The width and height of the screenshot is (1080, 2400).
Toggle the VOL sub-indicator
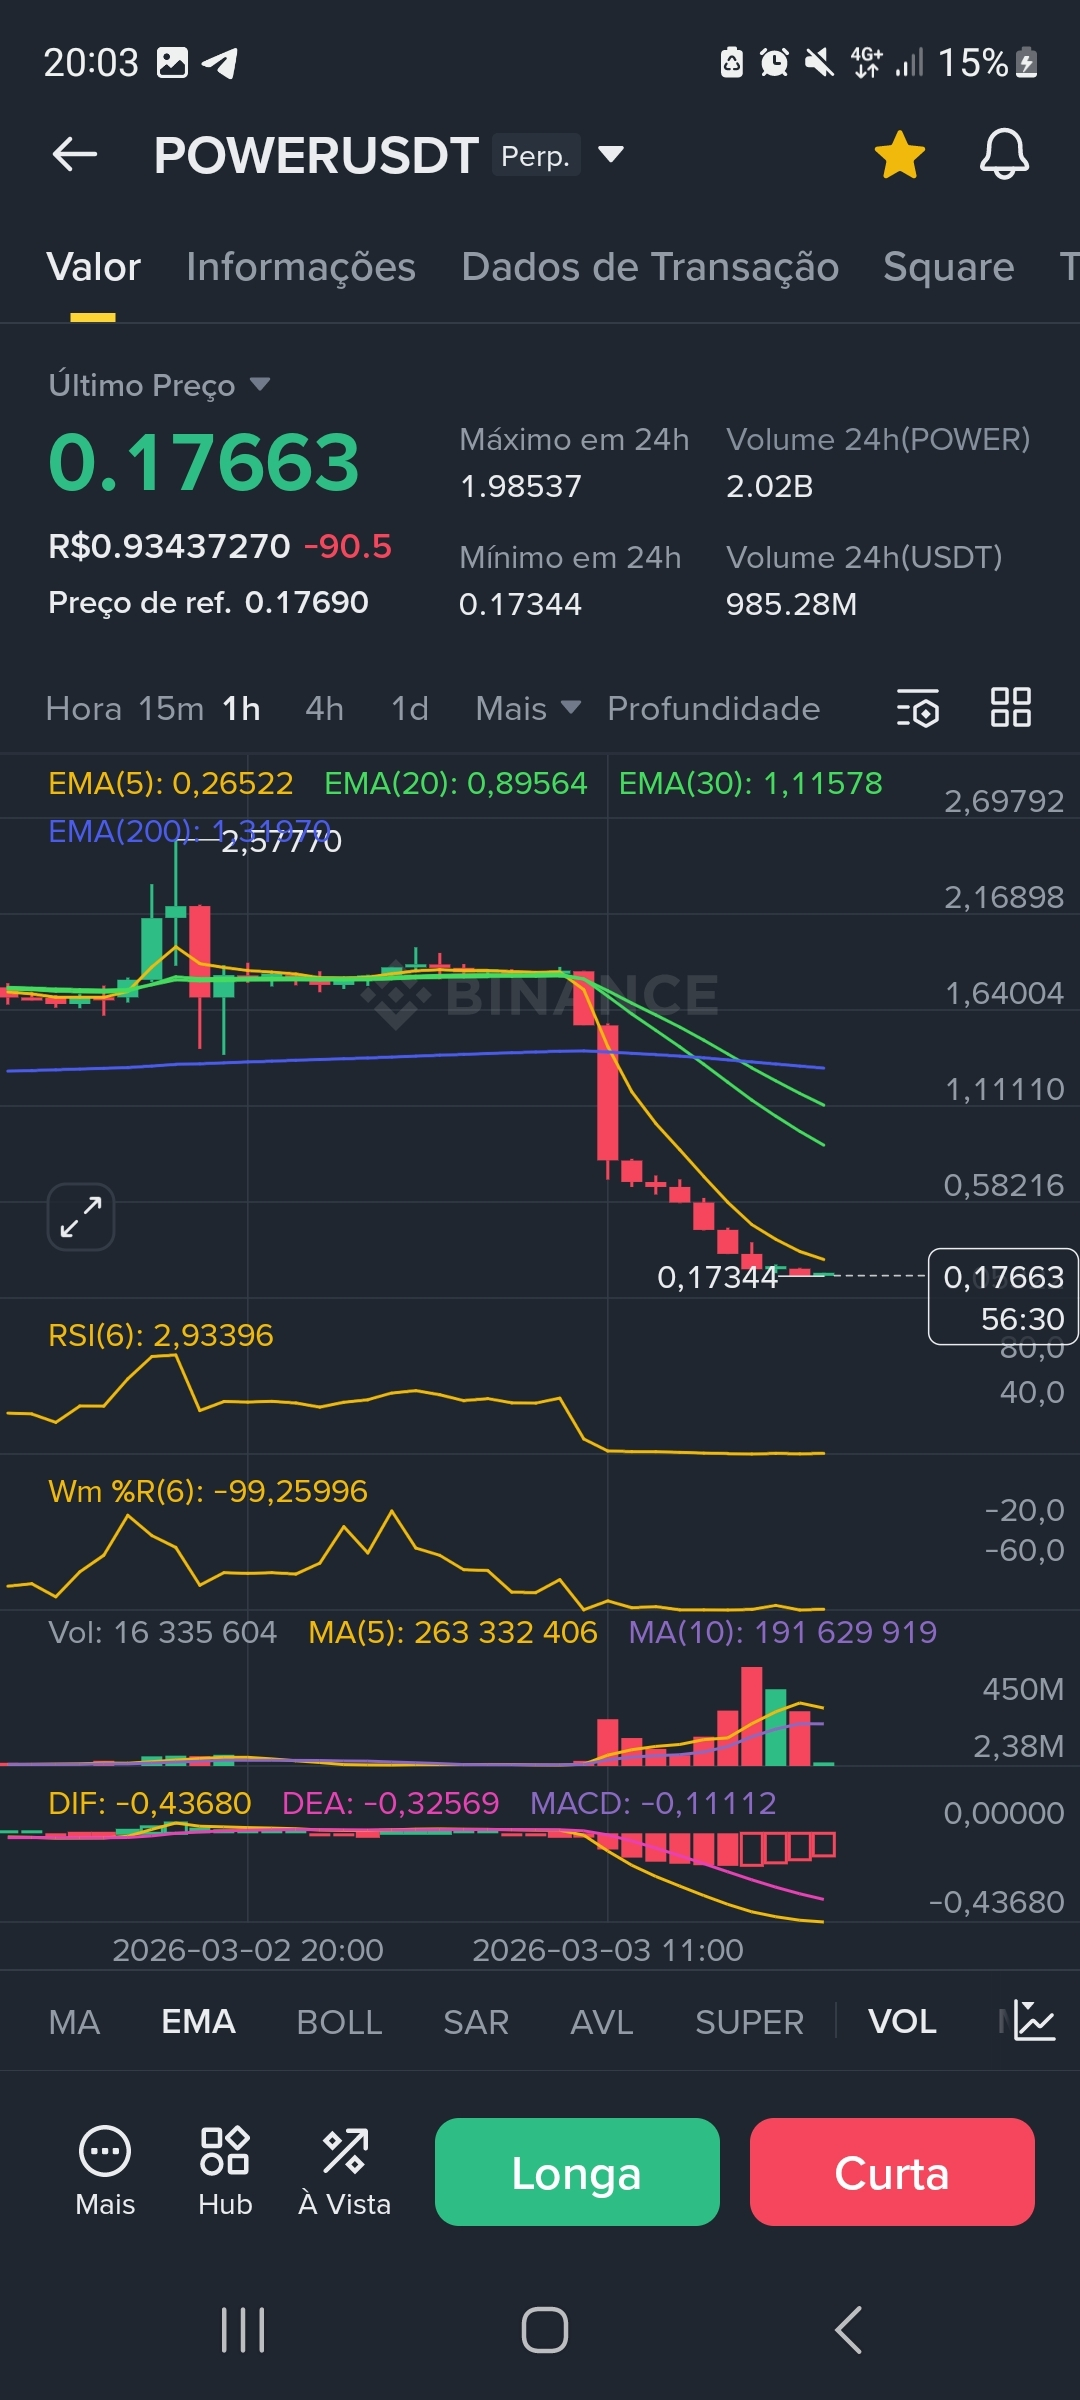pos(902,2021)
